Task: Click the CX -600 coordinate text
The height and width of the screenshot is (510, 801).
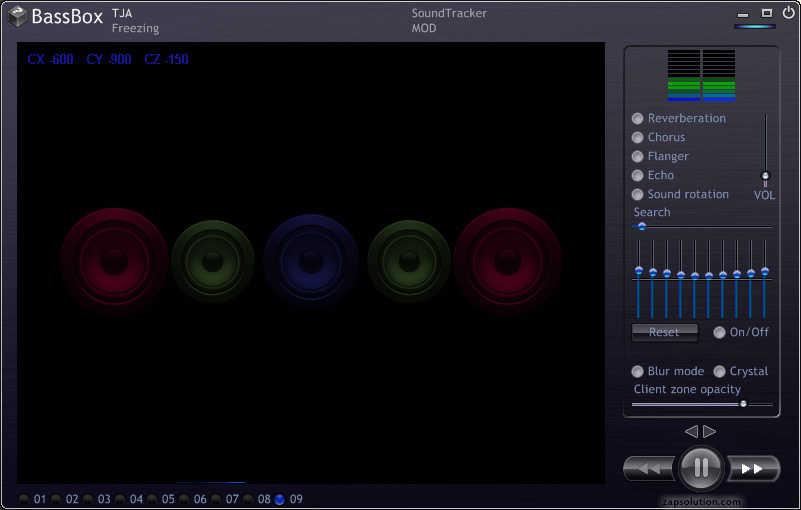Action: pyautogui.click(x=50, y=59)
